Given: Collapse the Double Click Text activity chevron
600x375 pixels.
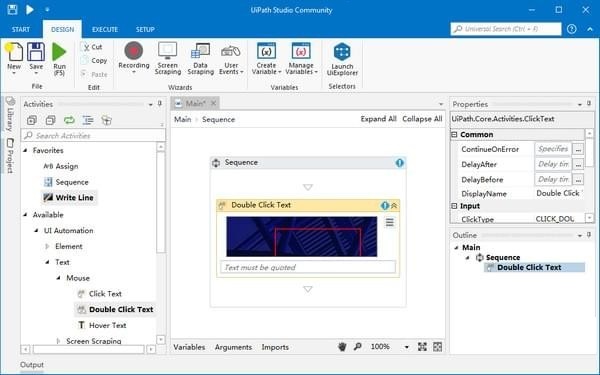Looking at the screenshot, I should (x=394, y=205).
